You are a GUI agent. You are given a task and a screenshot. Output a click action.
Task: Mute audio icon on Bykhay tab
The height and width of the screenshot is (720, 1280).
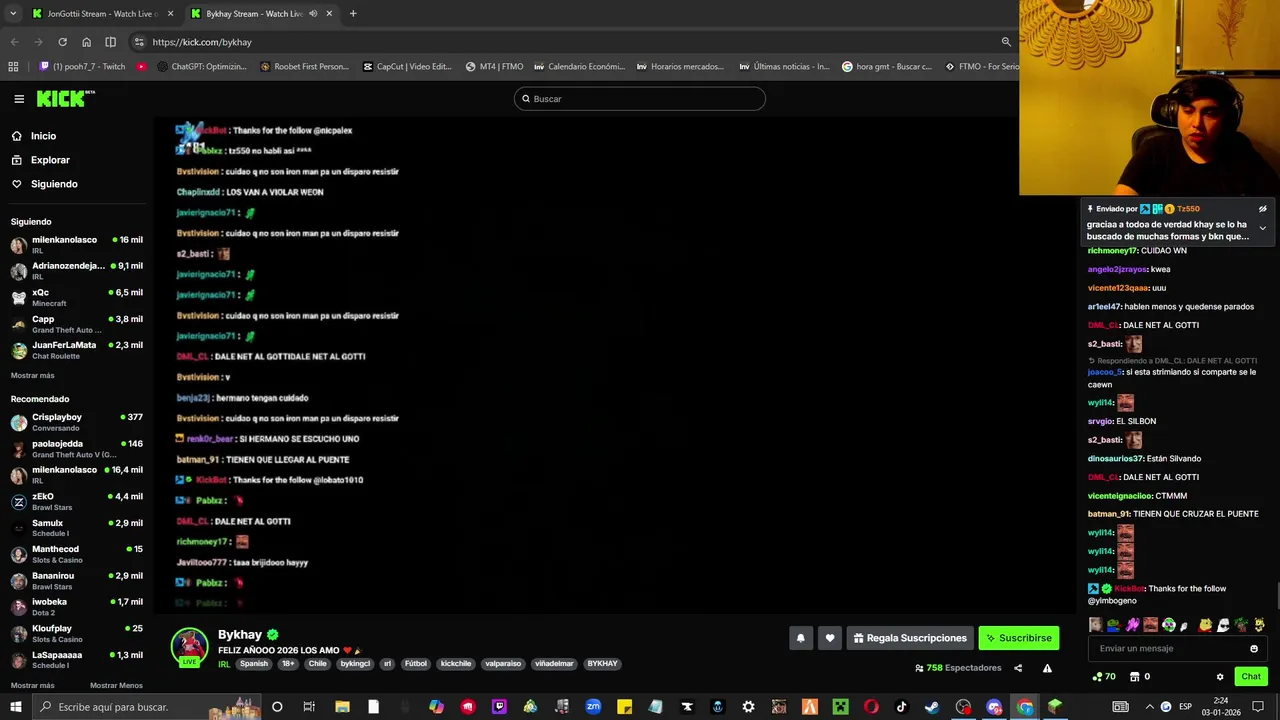point(313,14)
